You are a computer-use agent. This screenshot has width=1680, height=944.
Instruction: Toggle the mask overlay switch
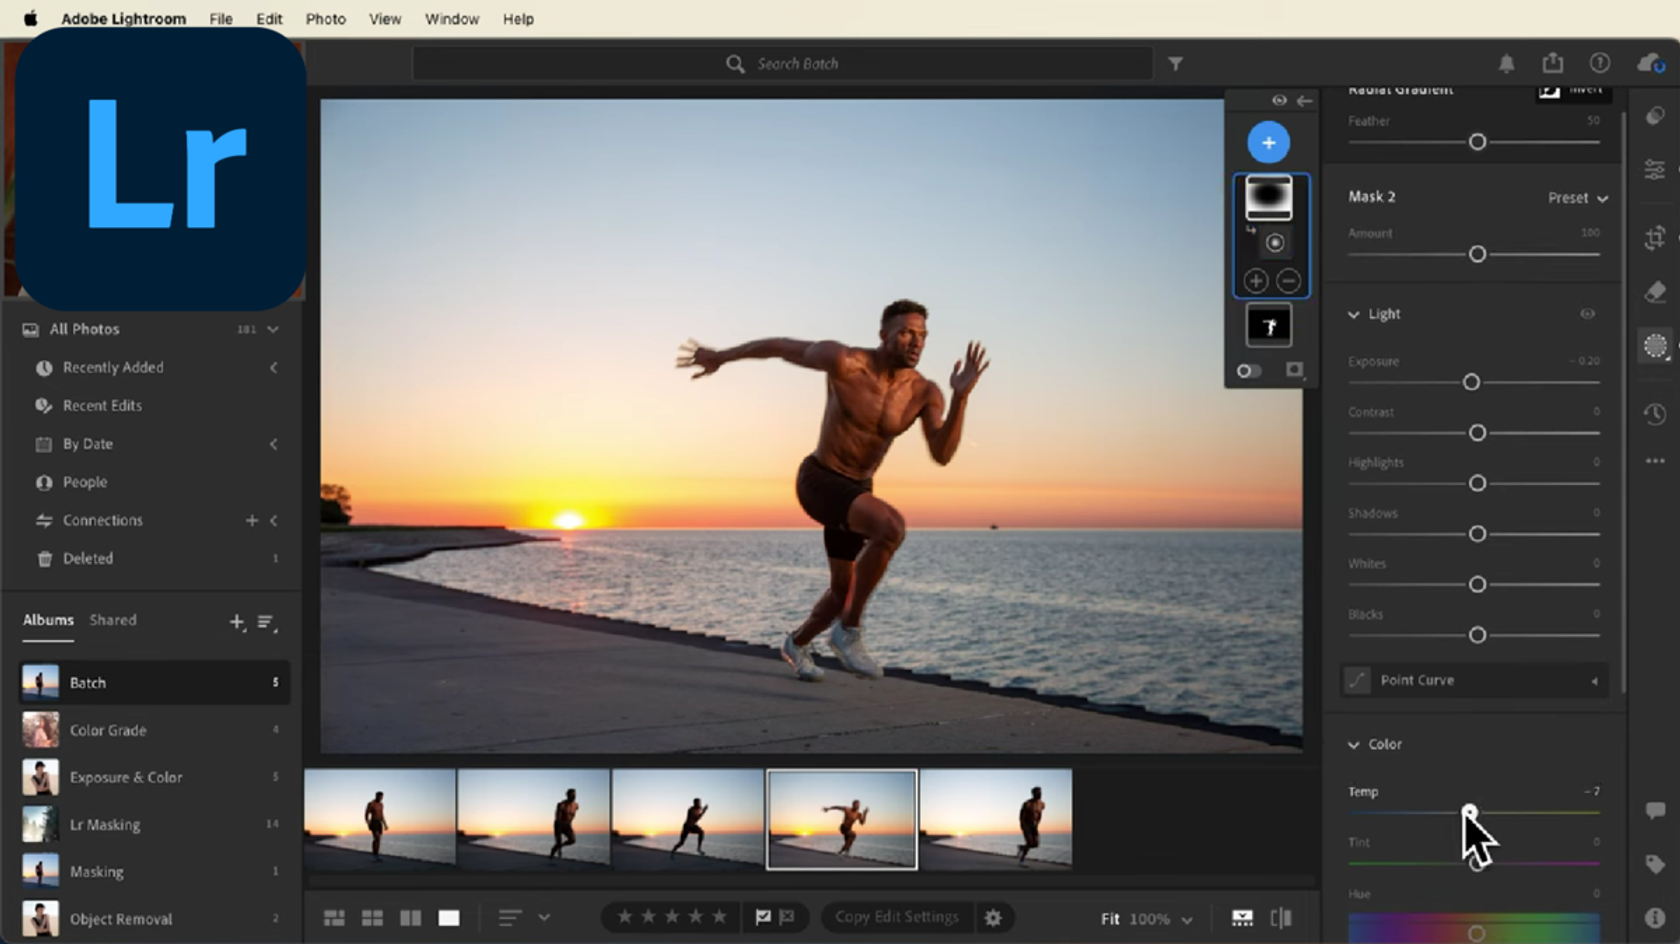click(x=1248, y=370)
